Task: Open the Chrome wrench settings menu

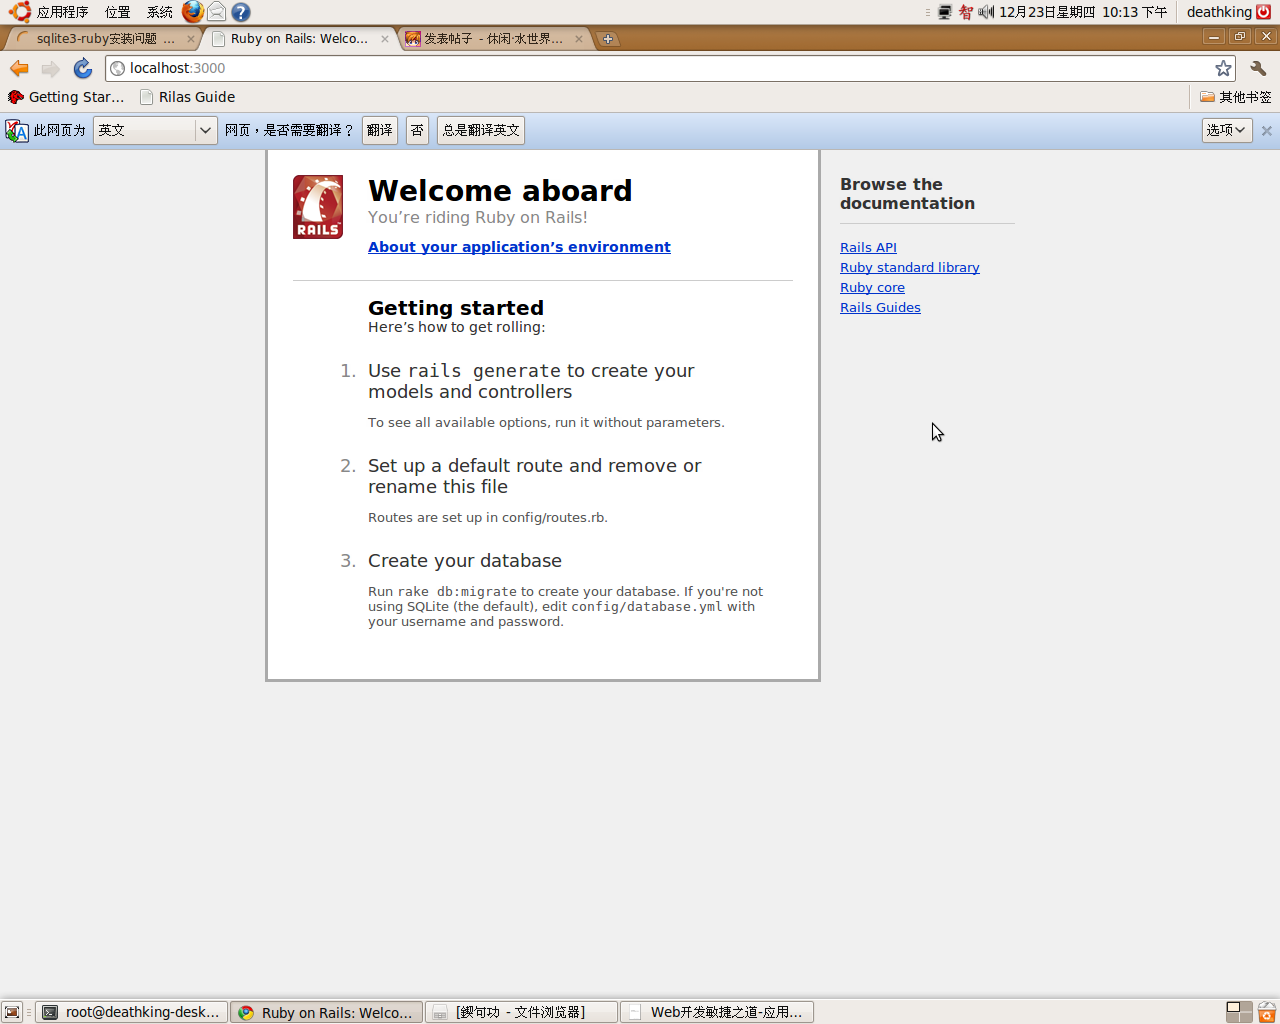Action: [x=1258, y=68]
